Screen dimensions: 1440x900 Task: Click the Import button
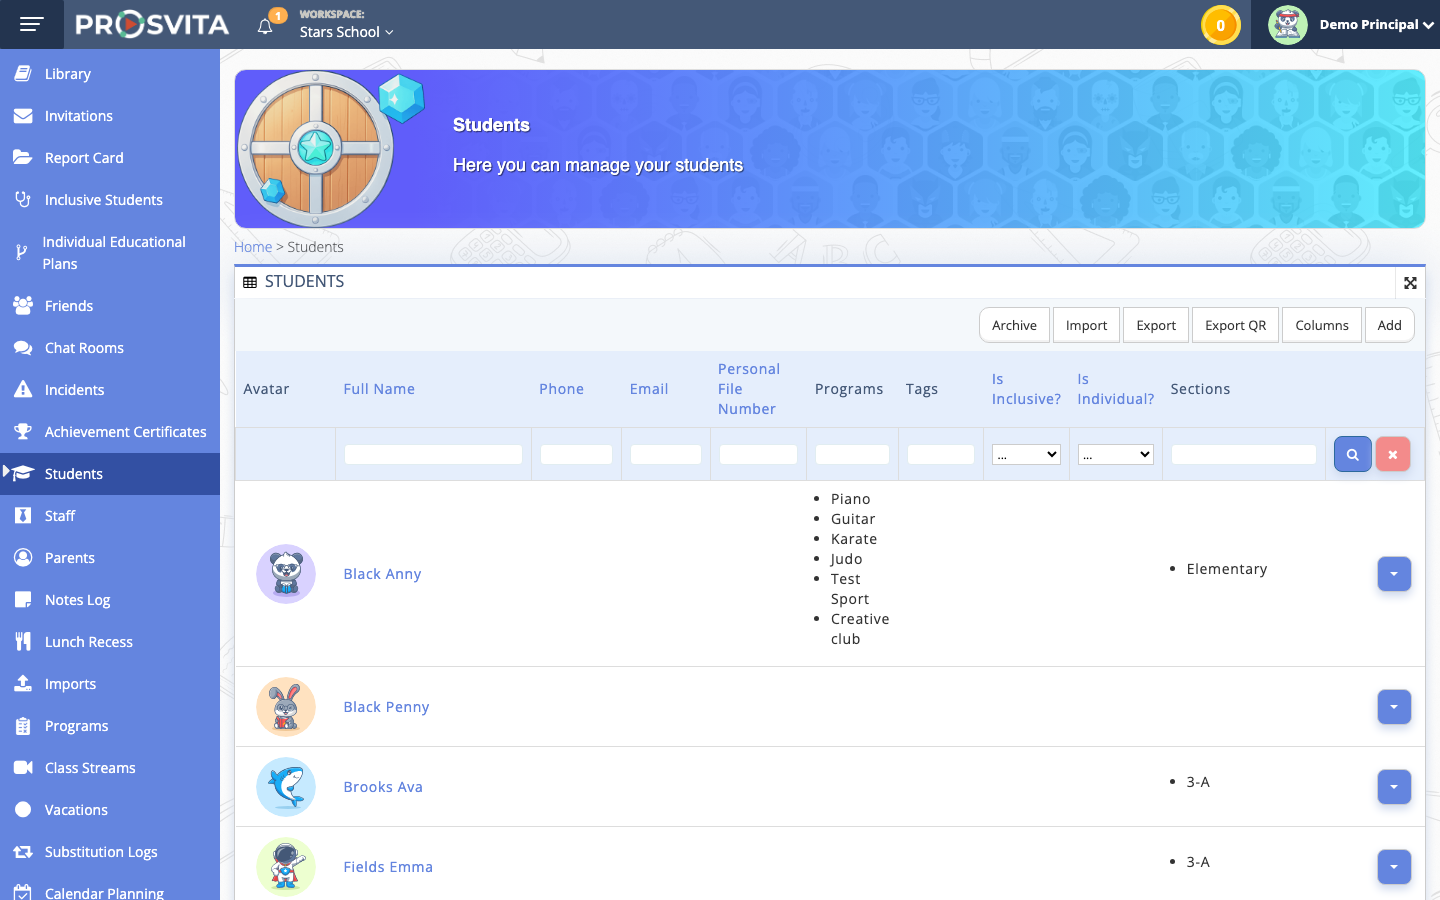coord(1086,325)
